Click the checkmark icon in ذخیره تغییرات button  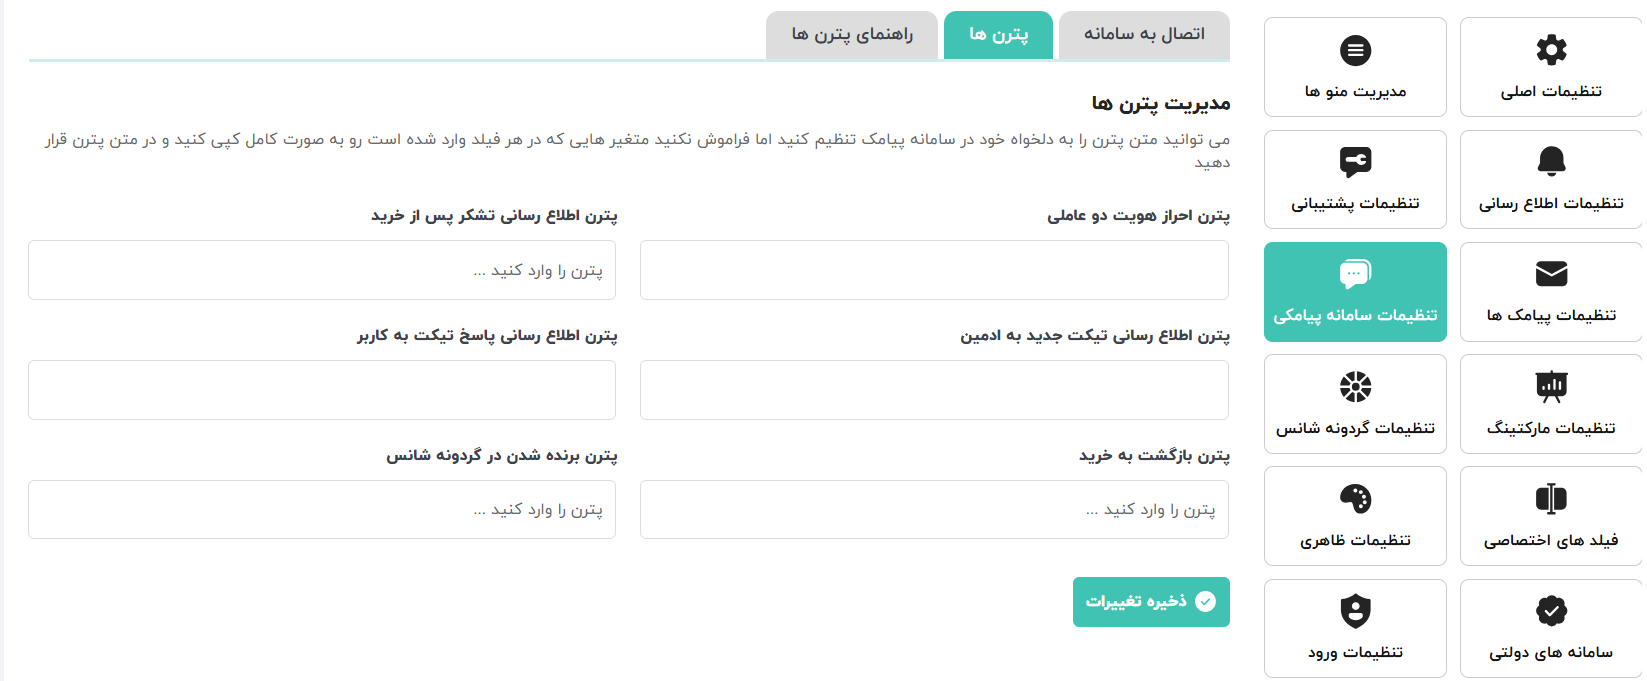click(1206, 601)
